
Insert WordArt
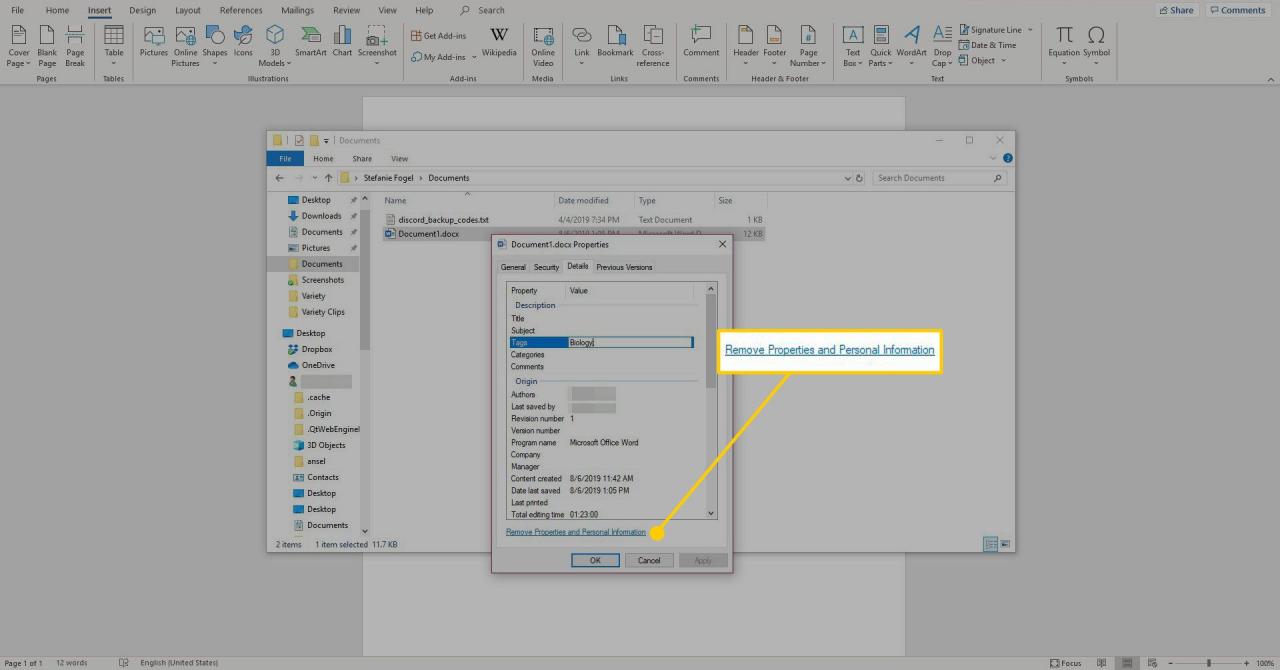[911, 41]
